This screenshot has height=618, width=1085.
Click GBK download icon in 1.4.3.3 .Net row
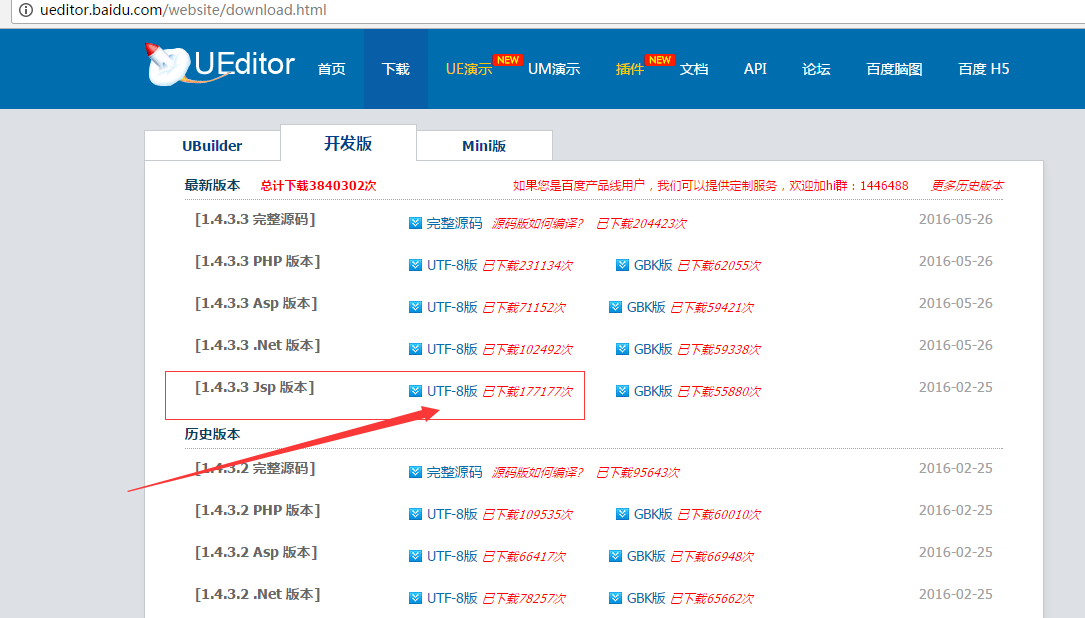tap(622, 349)
